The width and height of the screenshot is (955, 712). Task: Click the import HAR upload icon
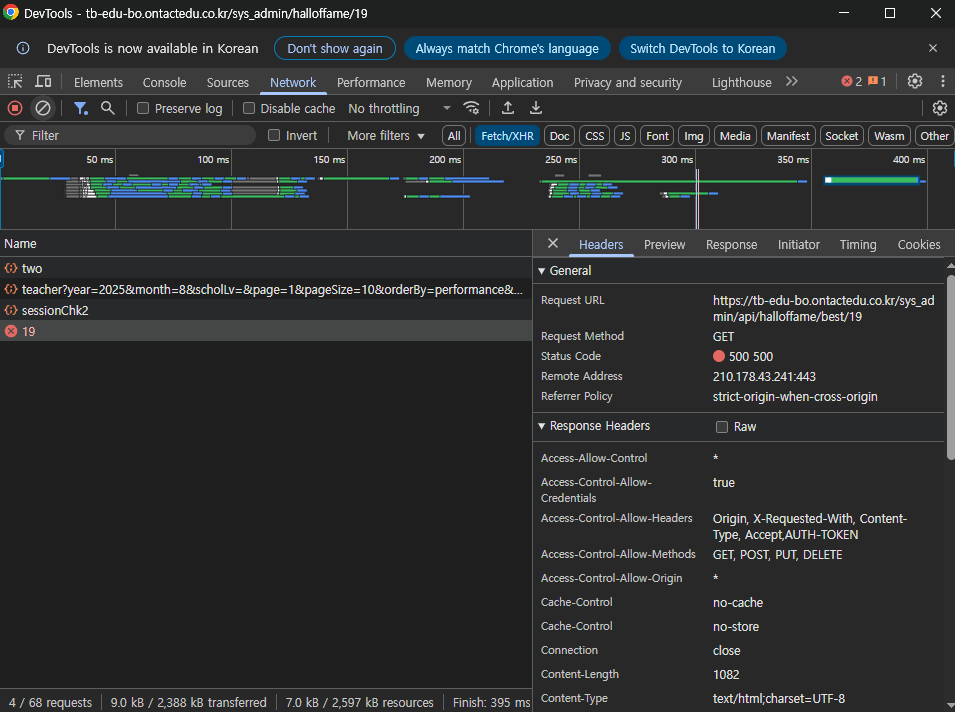pyautogui.click(x=507, y=108)
